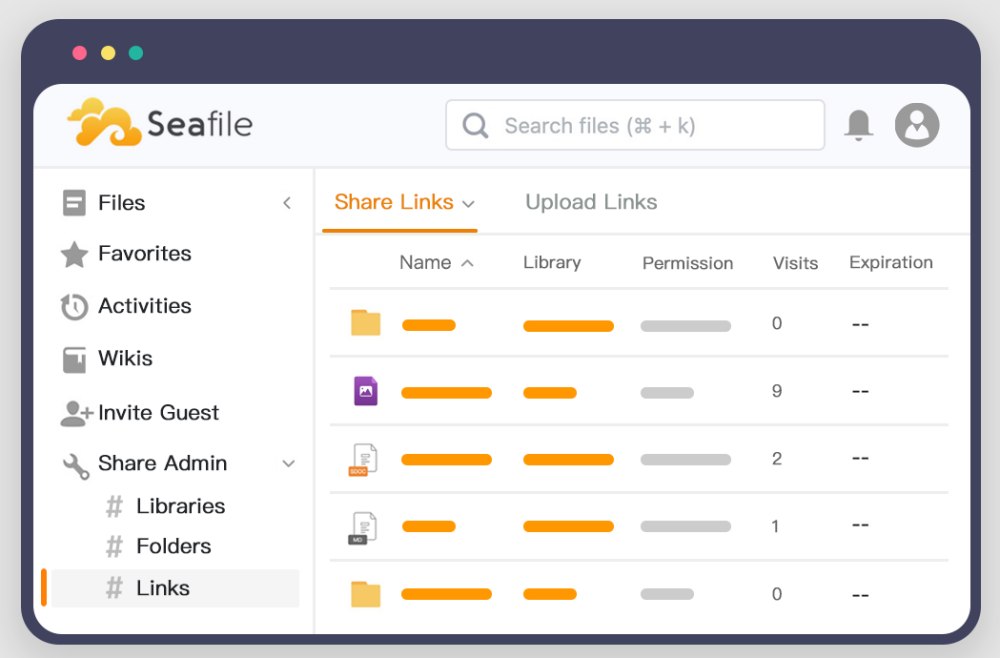Select the Files sidebar icon
This screenshot has width=1000, height=658.
coord(73,202)
